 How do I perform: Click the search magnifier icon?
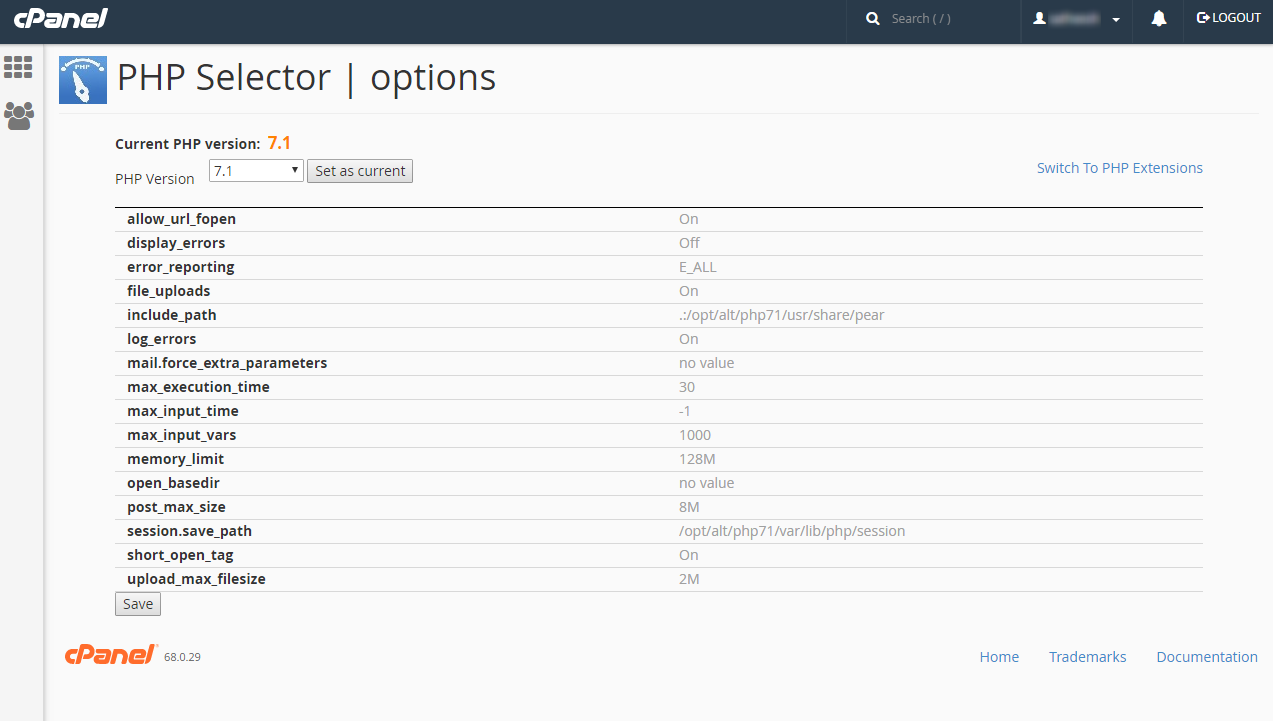point(873,18)
